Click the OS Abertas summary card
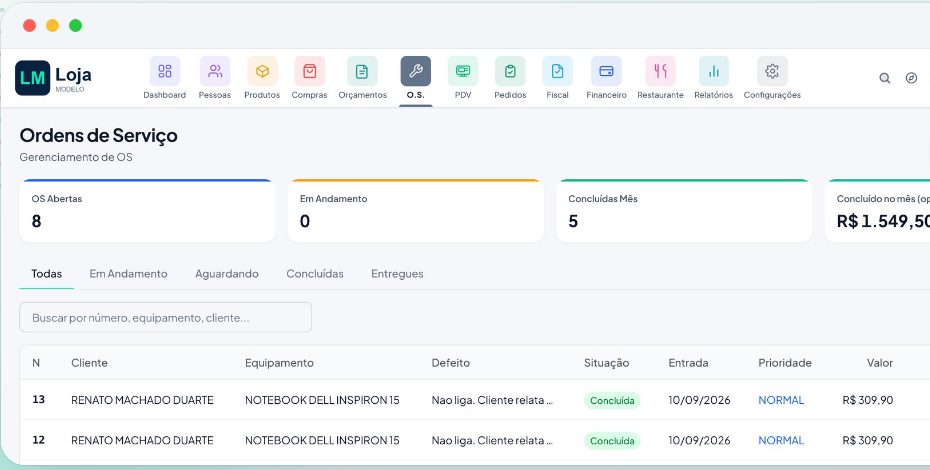 [147, 211]
